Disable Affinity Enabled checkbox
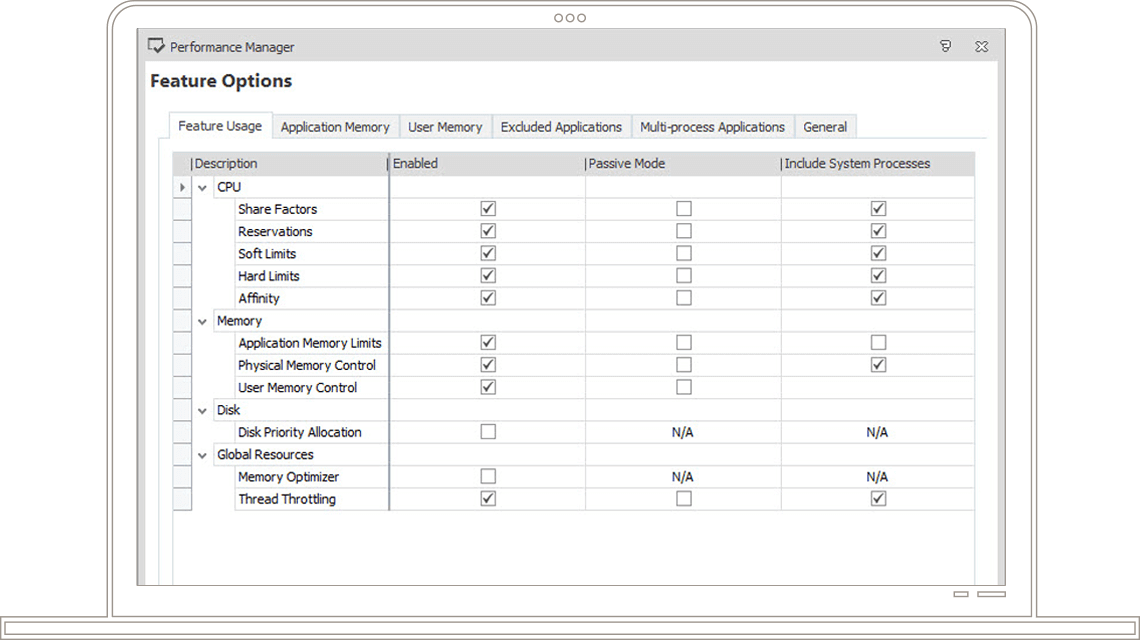 [488, 297]
